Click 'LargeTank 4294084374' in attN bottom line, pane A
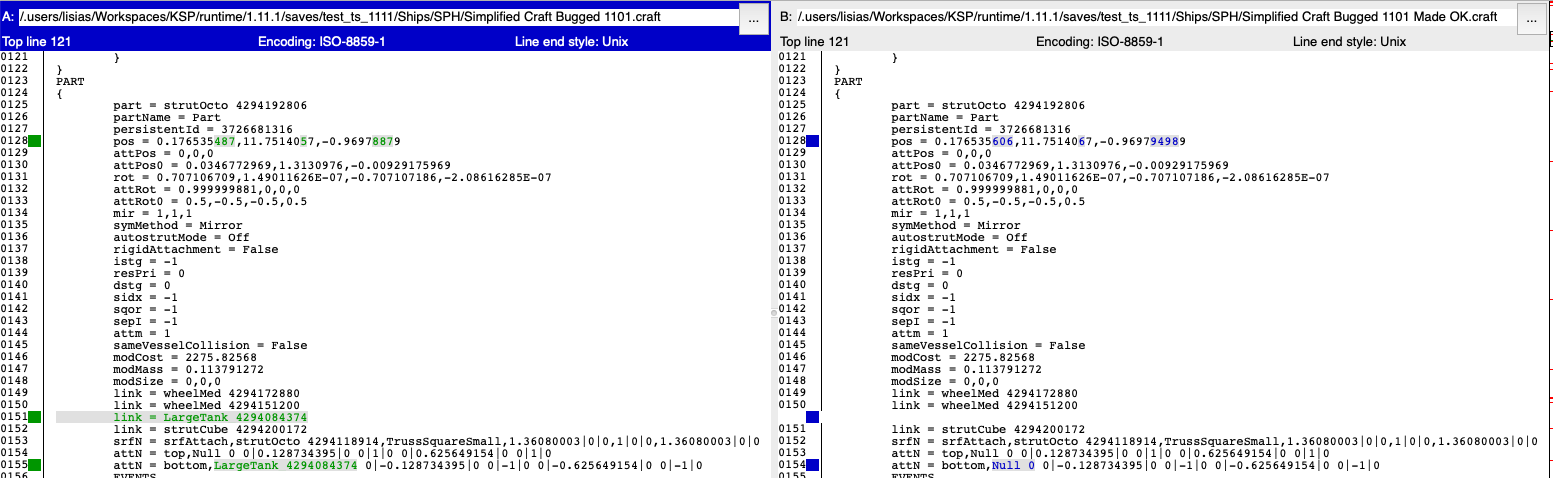1553x478 pixels. click(x=285, y=465)
